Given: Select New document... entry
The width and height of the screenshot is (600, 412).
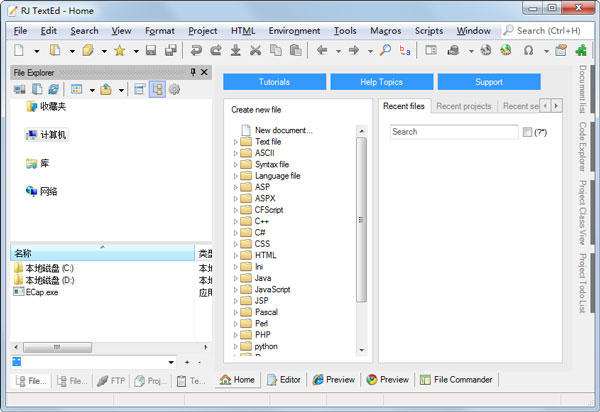Looking at the screenshot, I should click(x=283, y=130).
